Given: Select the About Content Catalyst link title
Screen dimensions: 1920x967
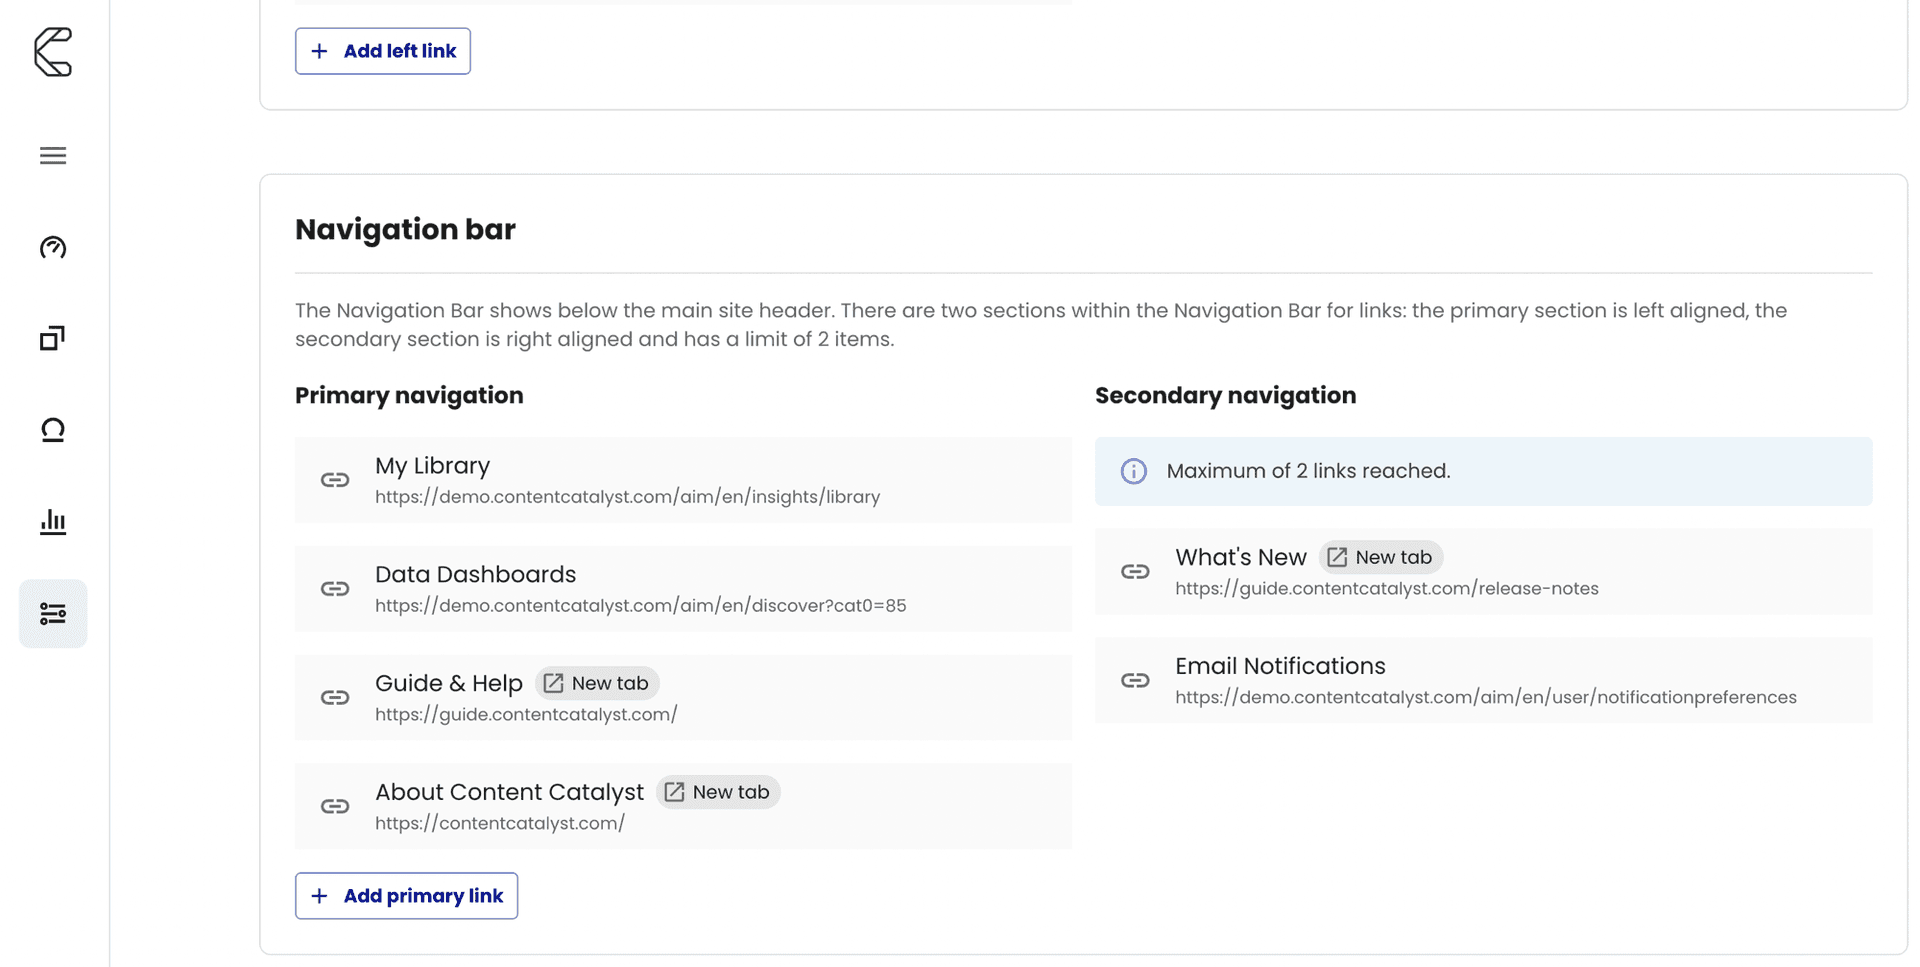Looking at the screenshot, I should 509,792.
